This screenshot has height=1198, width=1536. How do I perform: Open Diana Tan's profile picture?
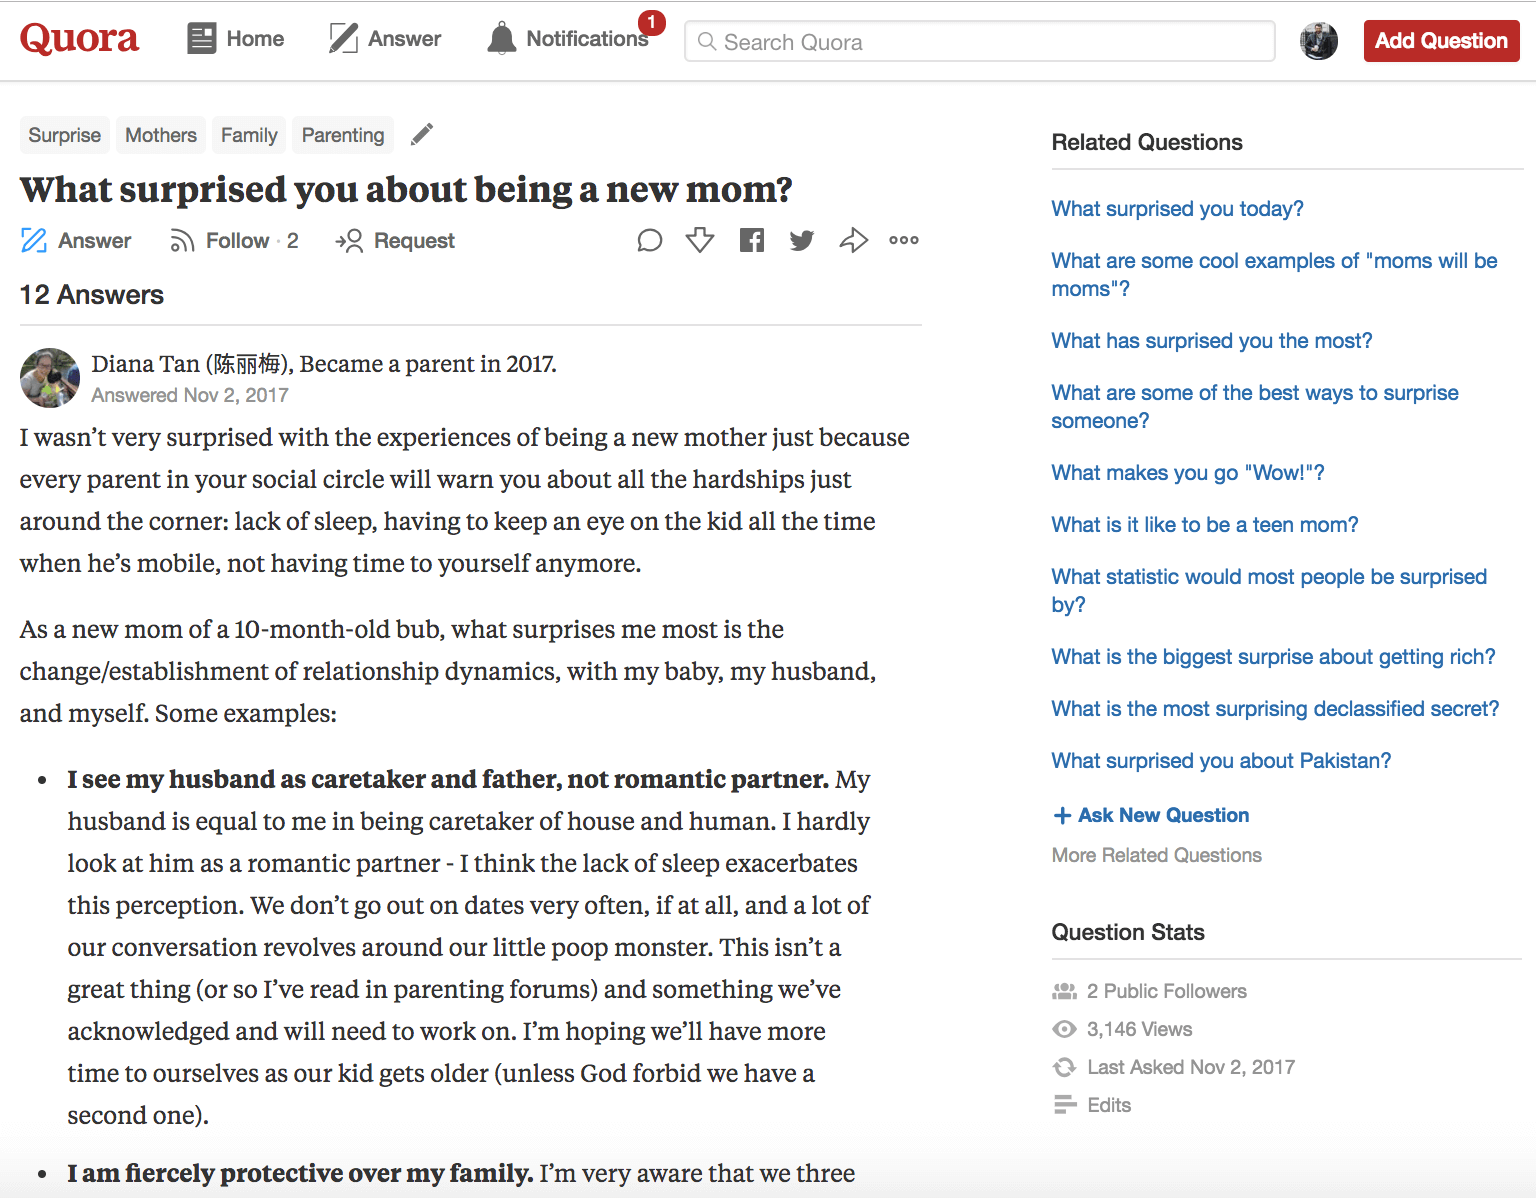click(50, 378)
